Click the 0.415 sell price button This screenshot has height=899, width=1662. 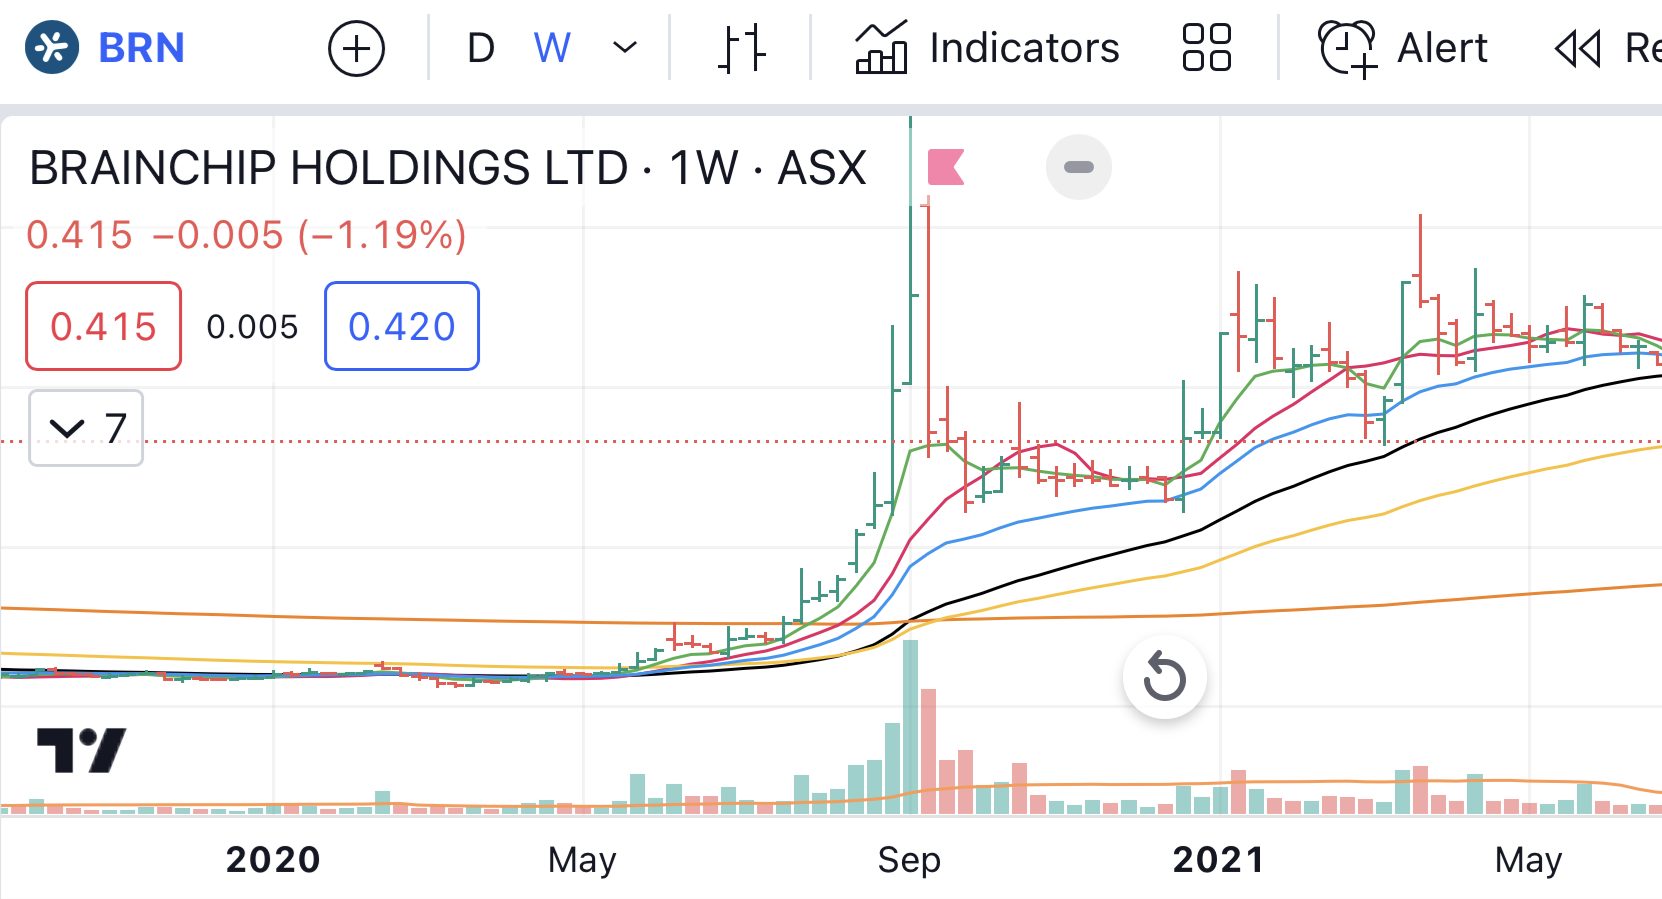[103, 326]
